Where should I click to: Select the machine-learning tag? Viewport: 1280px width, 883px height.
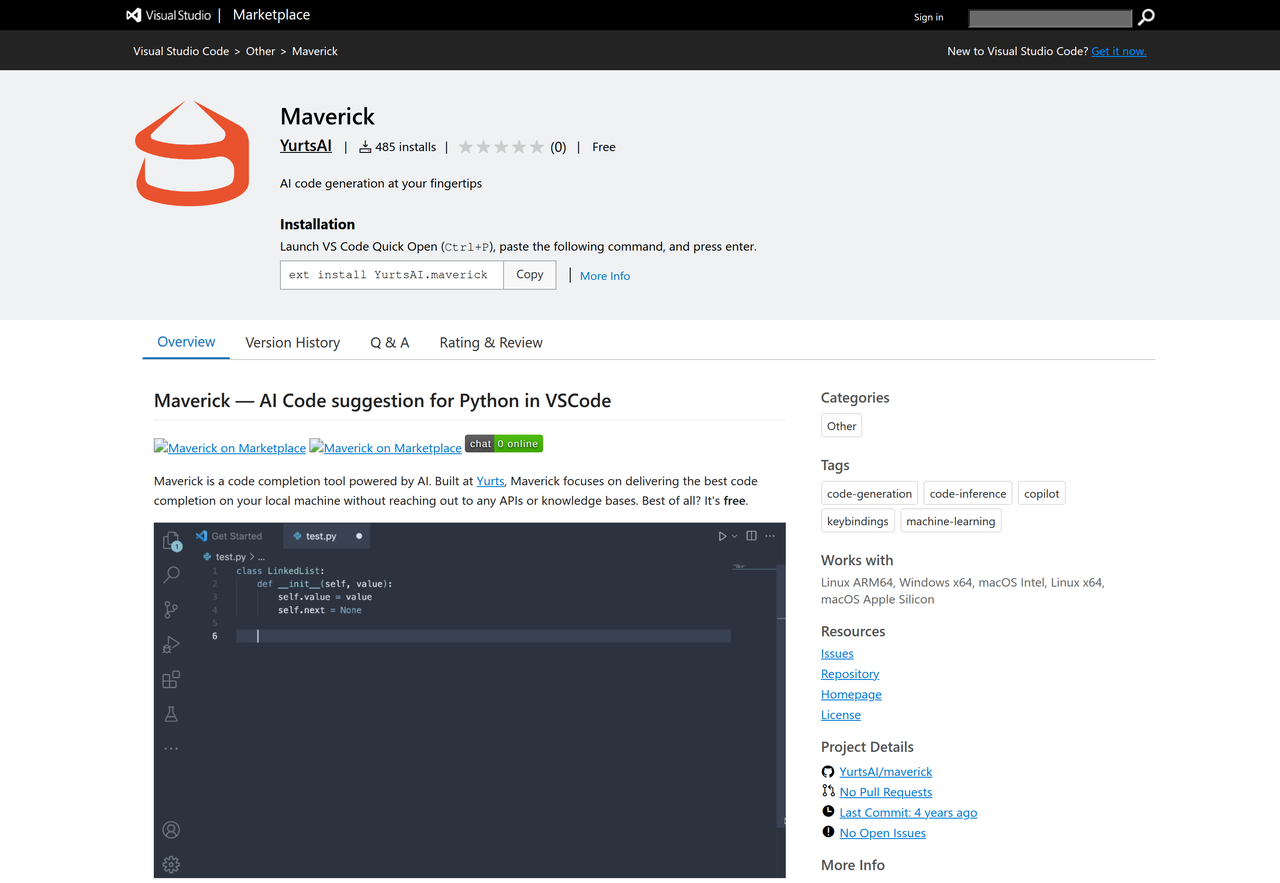[951, 521]
